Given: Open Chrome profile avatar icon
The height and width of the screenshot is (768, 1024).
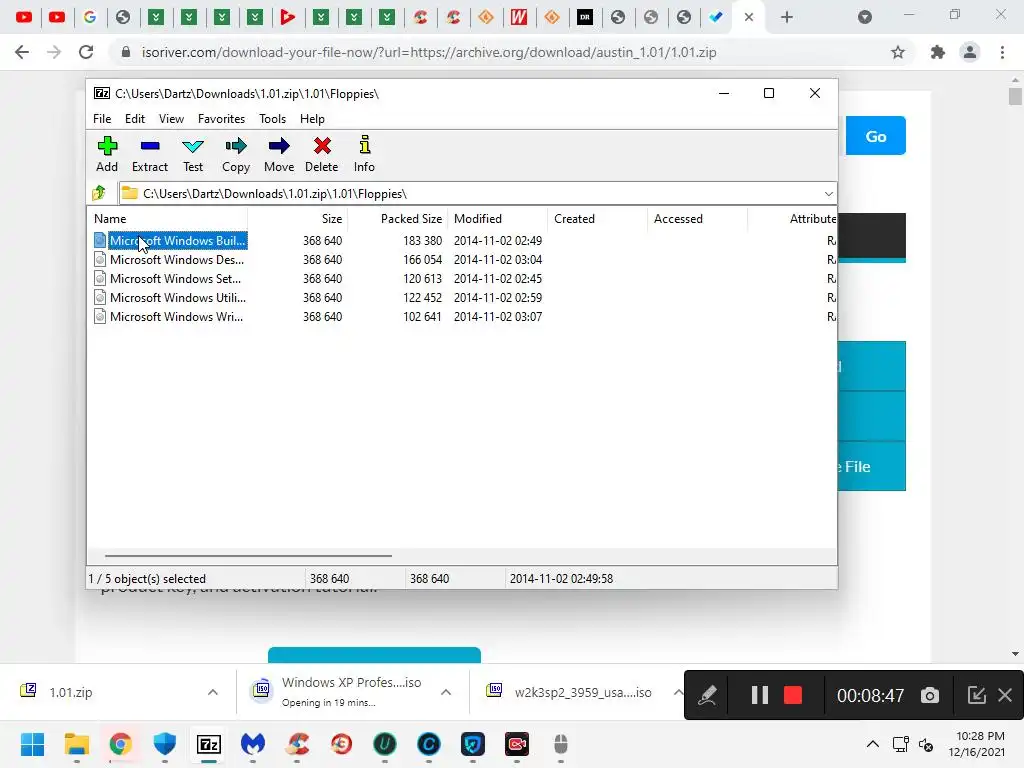Looking at the screenshot, I should point(970,52).
